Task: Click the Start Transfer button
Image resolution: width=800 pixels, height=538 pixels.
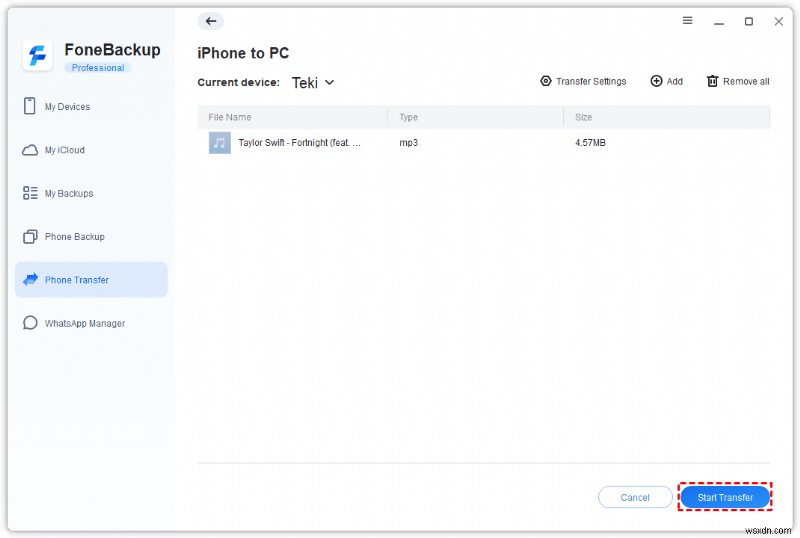Action: coord(725,497)
